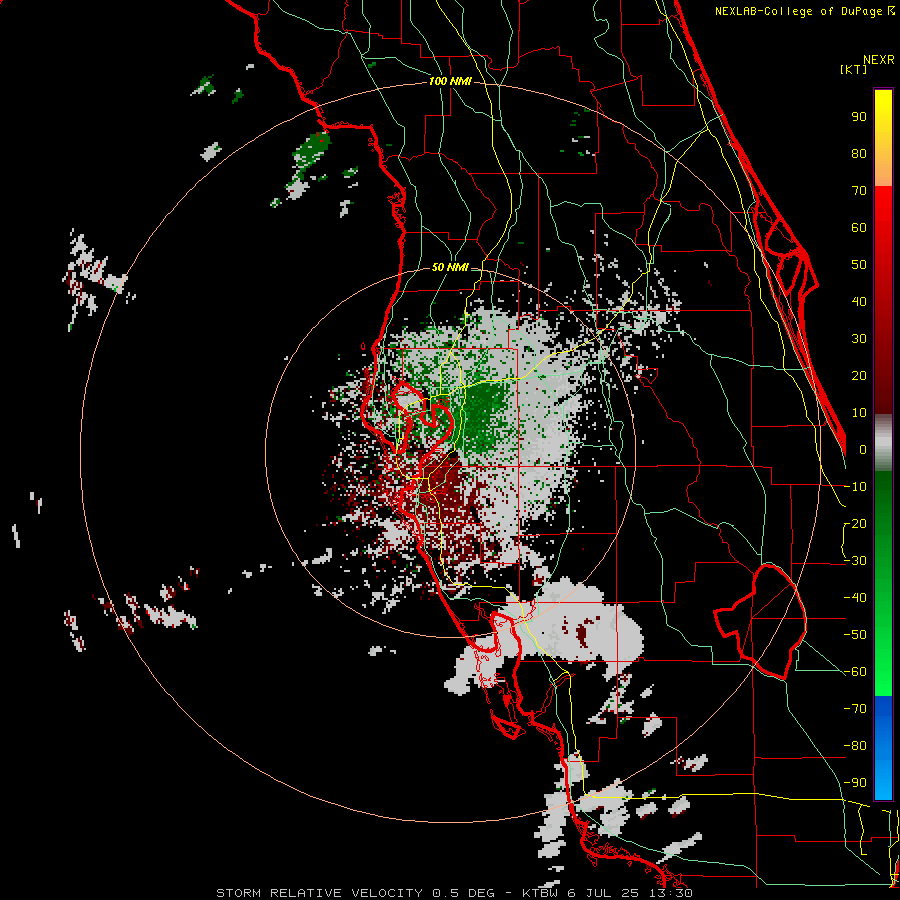Click the NEXLAB-College of DuPage label
900x900 pixels.
click(804, 11)
